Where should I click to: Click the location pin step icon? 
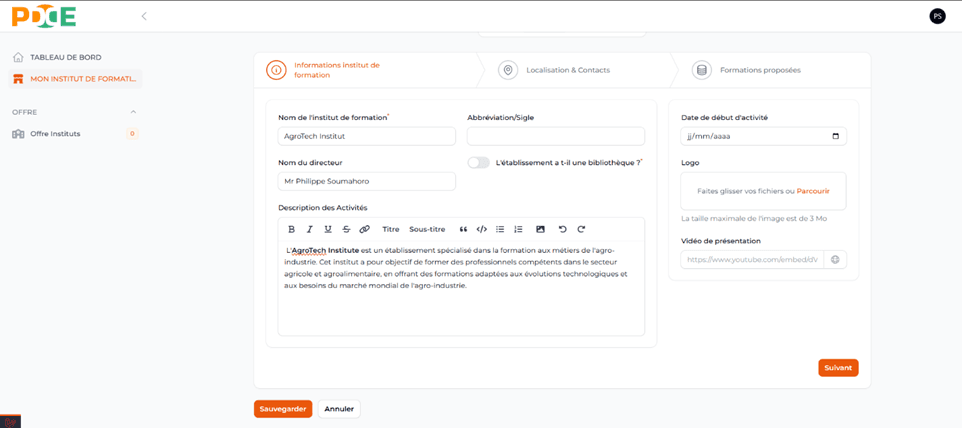[x=508, y=70]
